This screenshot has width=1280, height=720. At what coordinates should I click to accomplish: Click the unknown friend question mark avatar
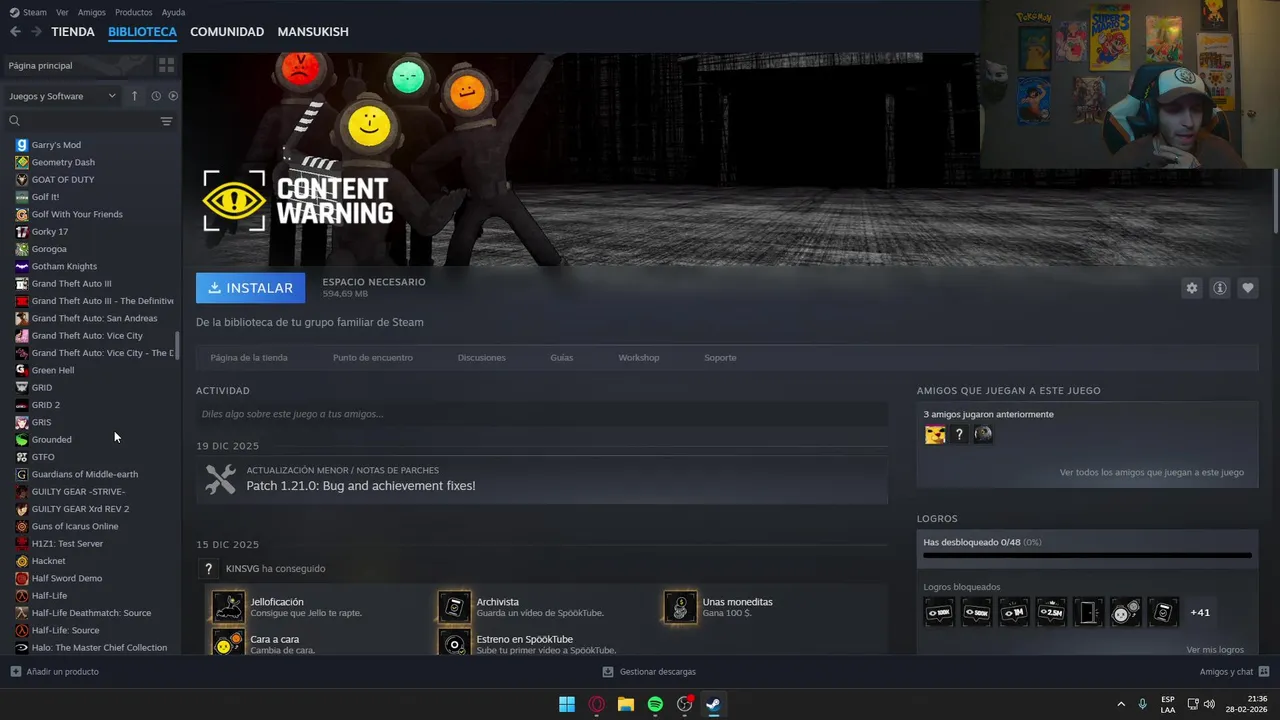click(x=959, y=434)
